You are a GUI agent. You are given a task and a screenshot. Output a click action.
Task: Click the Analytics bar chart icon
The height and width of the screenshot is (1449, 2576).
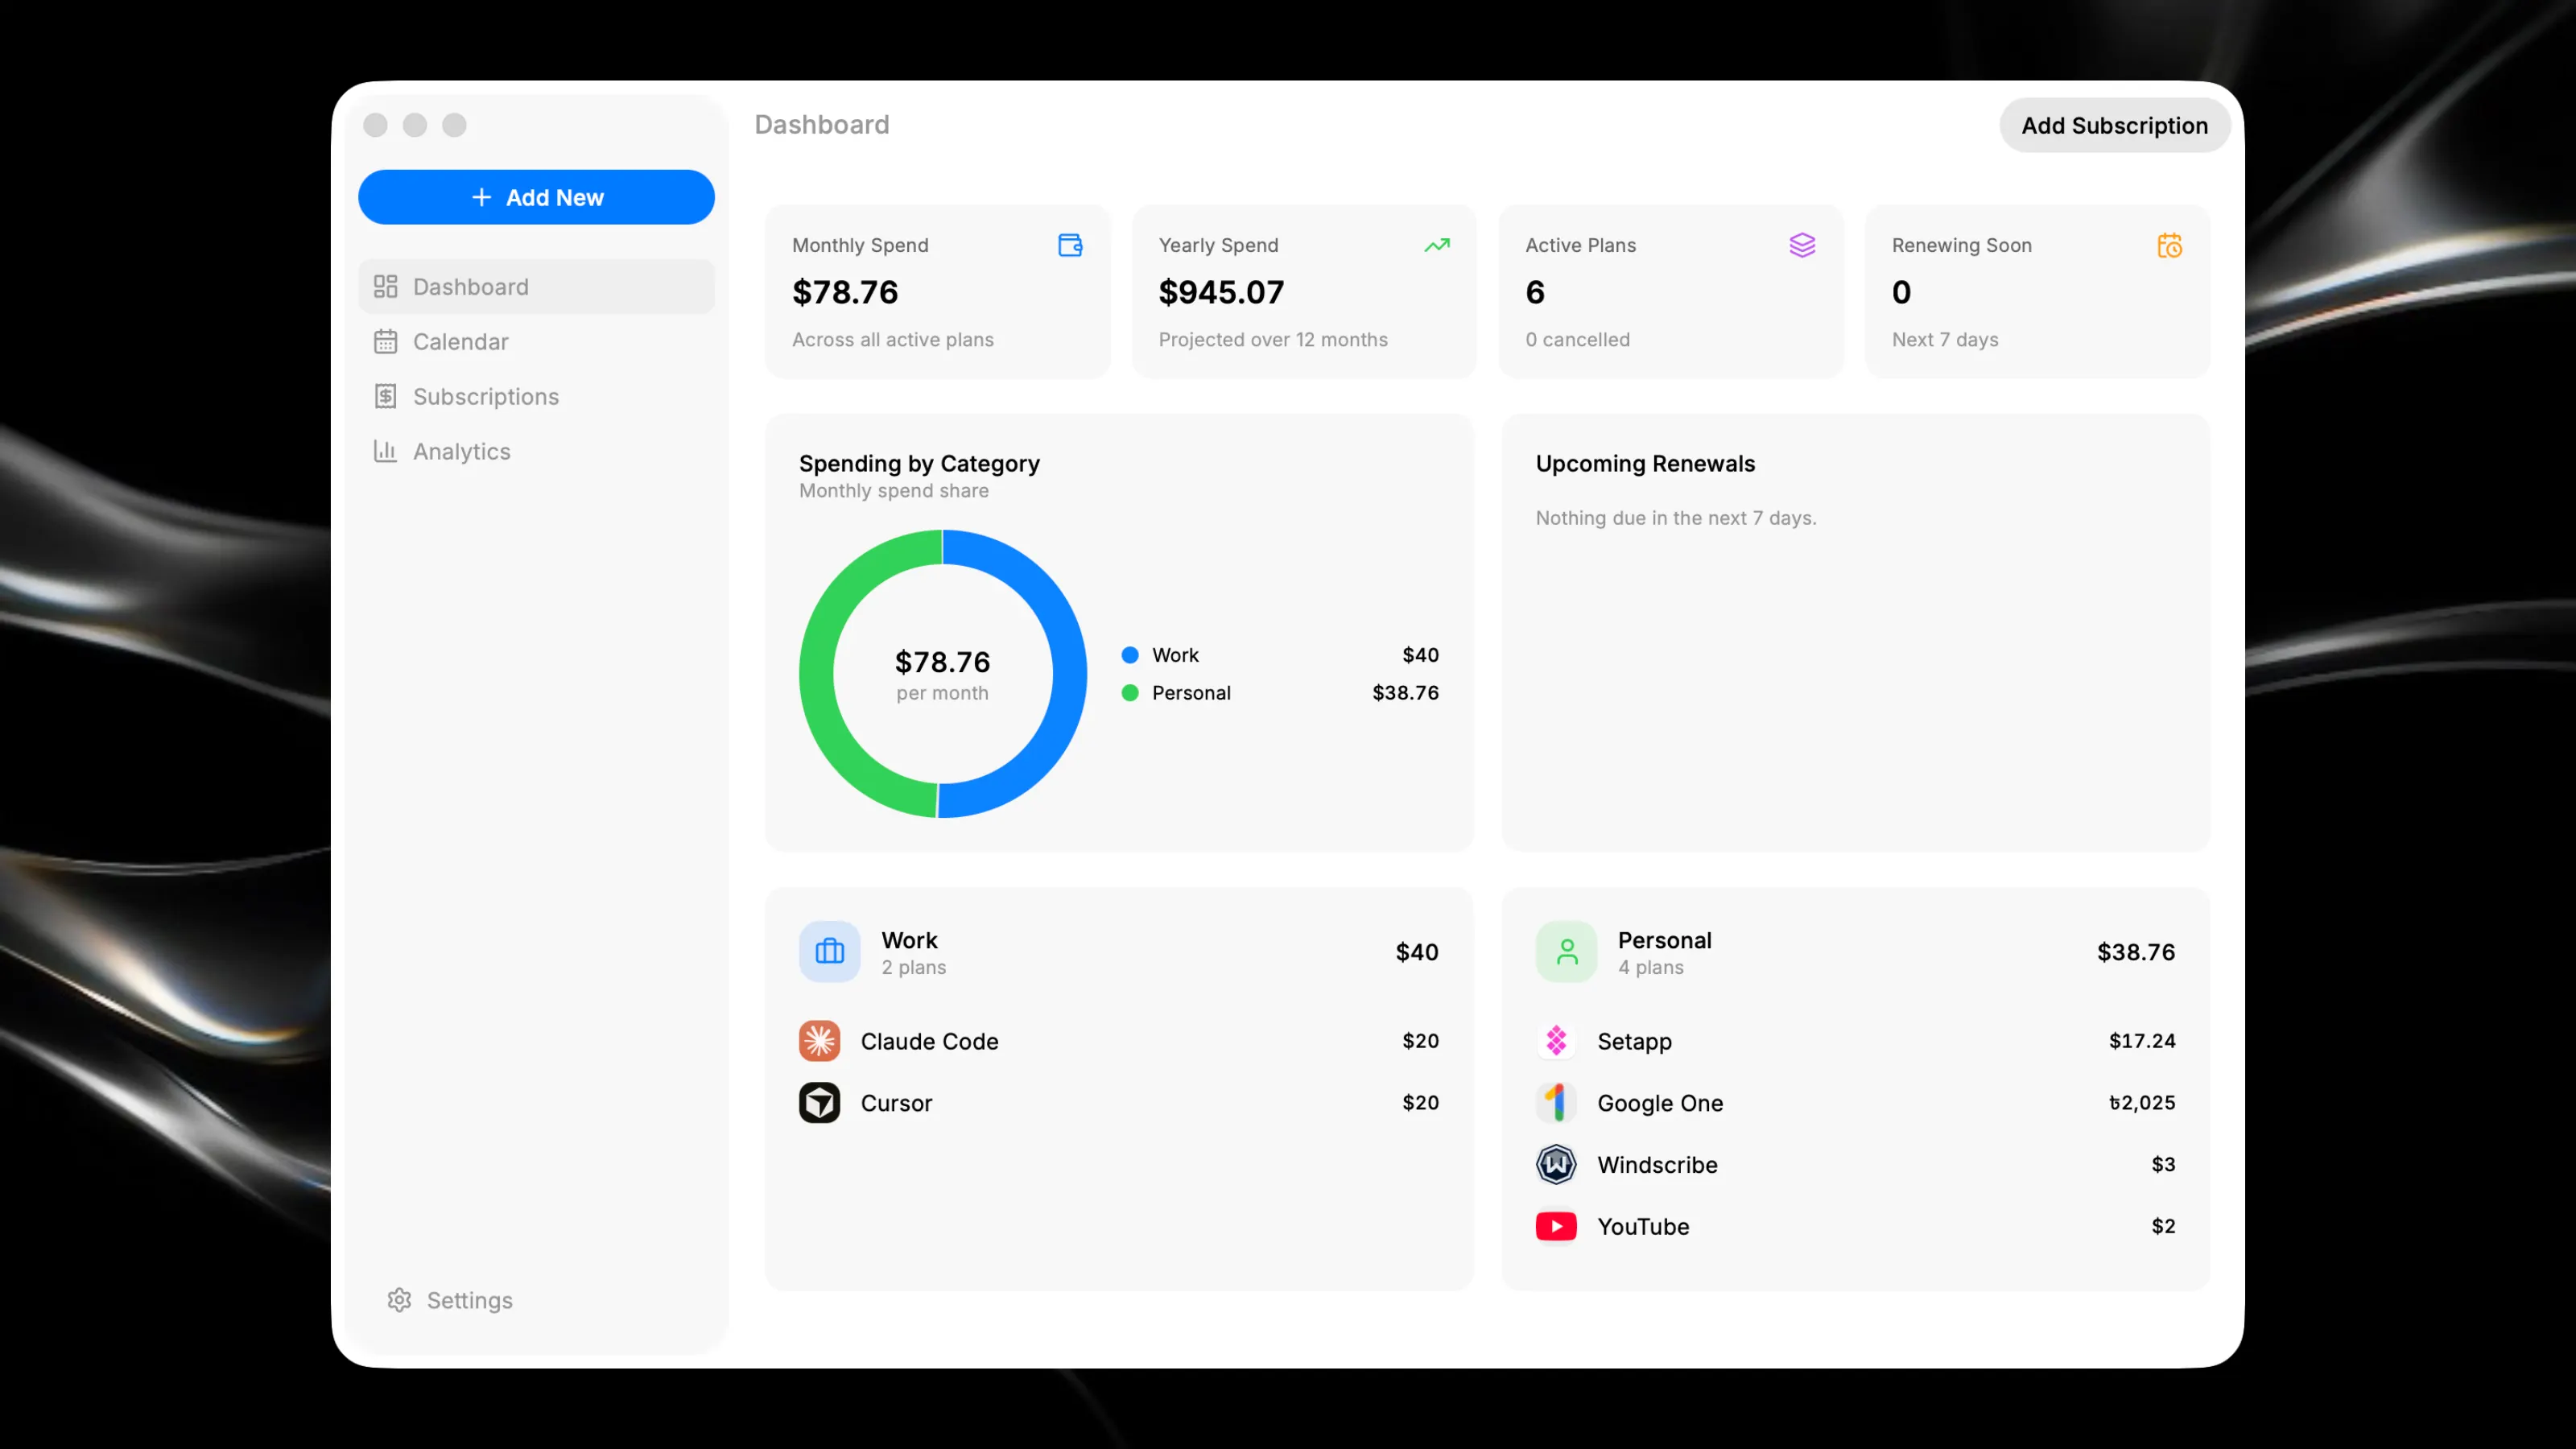[386, 452]
